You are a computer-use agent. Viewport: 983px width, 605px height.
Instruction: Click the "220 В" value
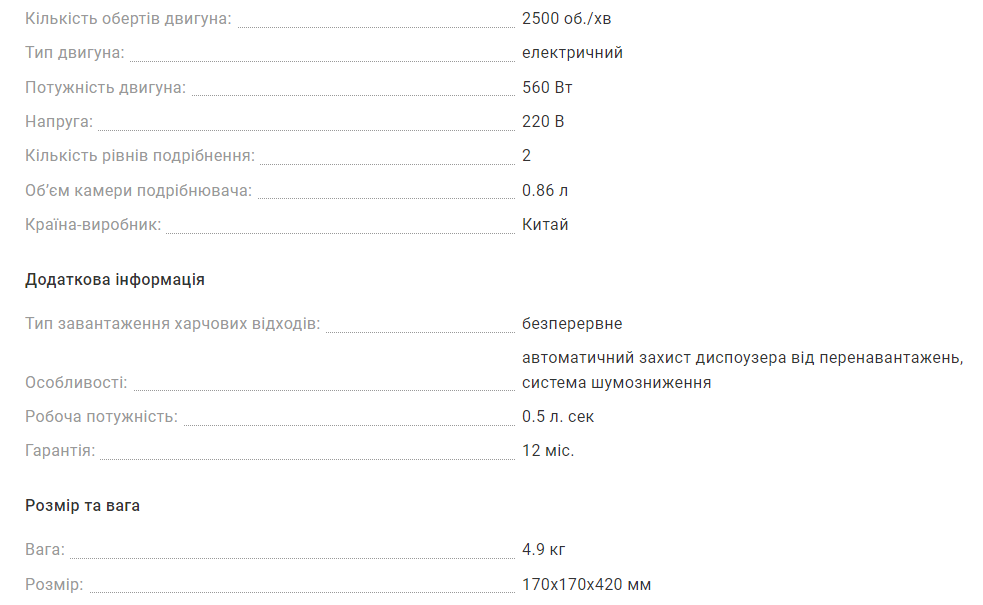point(543,122)
